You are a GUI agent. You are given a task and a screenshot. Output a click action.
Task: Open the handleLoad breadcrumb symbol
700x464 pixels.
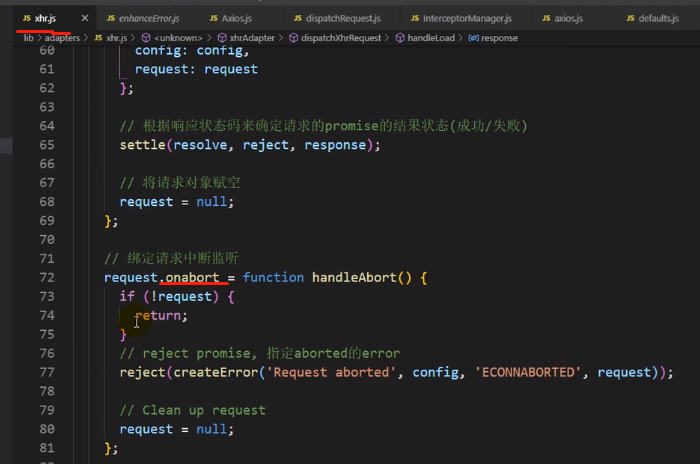coord(431,38)
